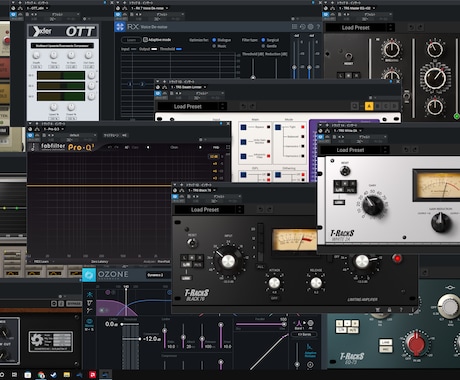Viewport: 460px width, 380px height.
Task: Select Surgical filter type in RX De-noise
Action: point(263,40)
